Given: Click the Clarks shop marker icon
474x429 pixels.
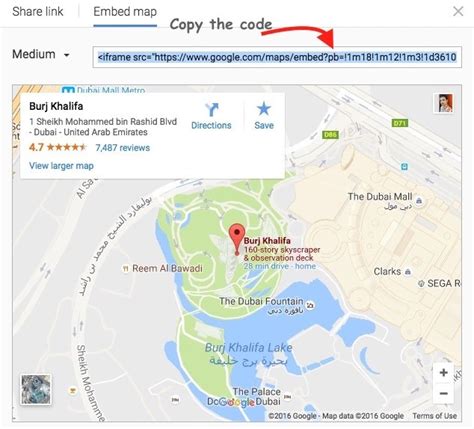Looking at the screenshot, I should click(407, 272).
